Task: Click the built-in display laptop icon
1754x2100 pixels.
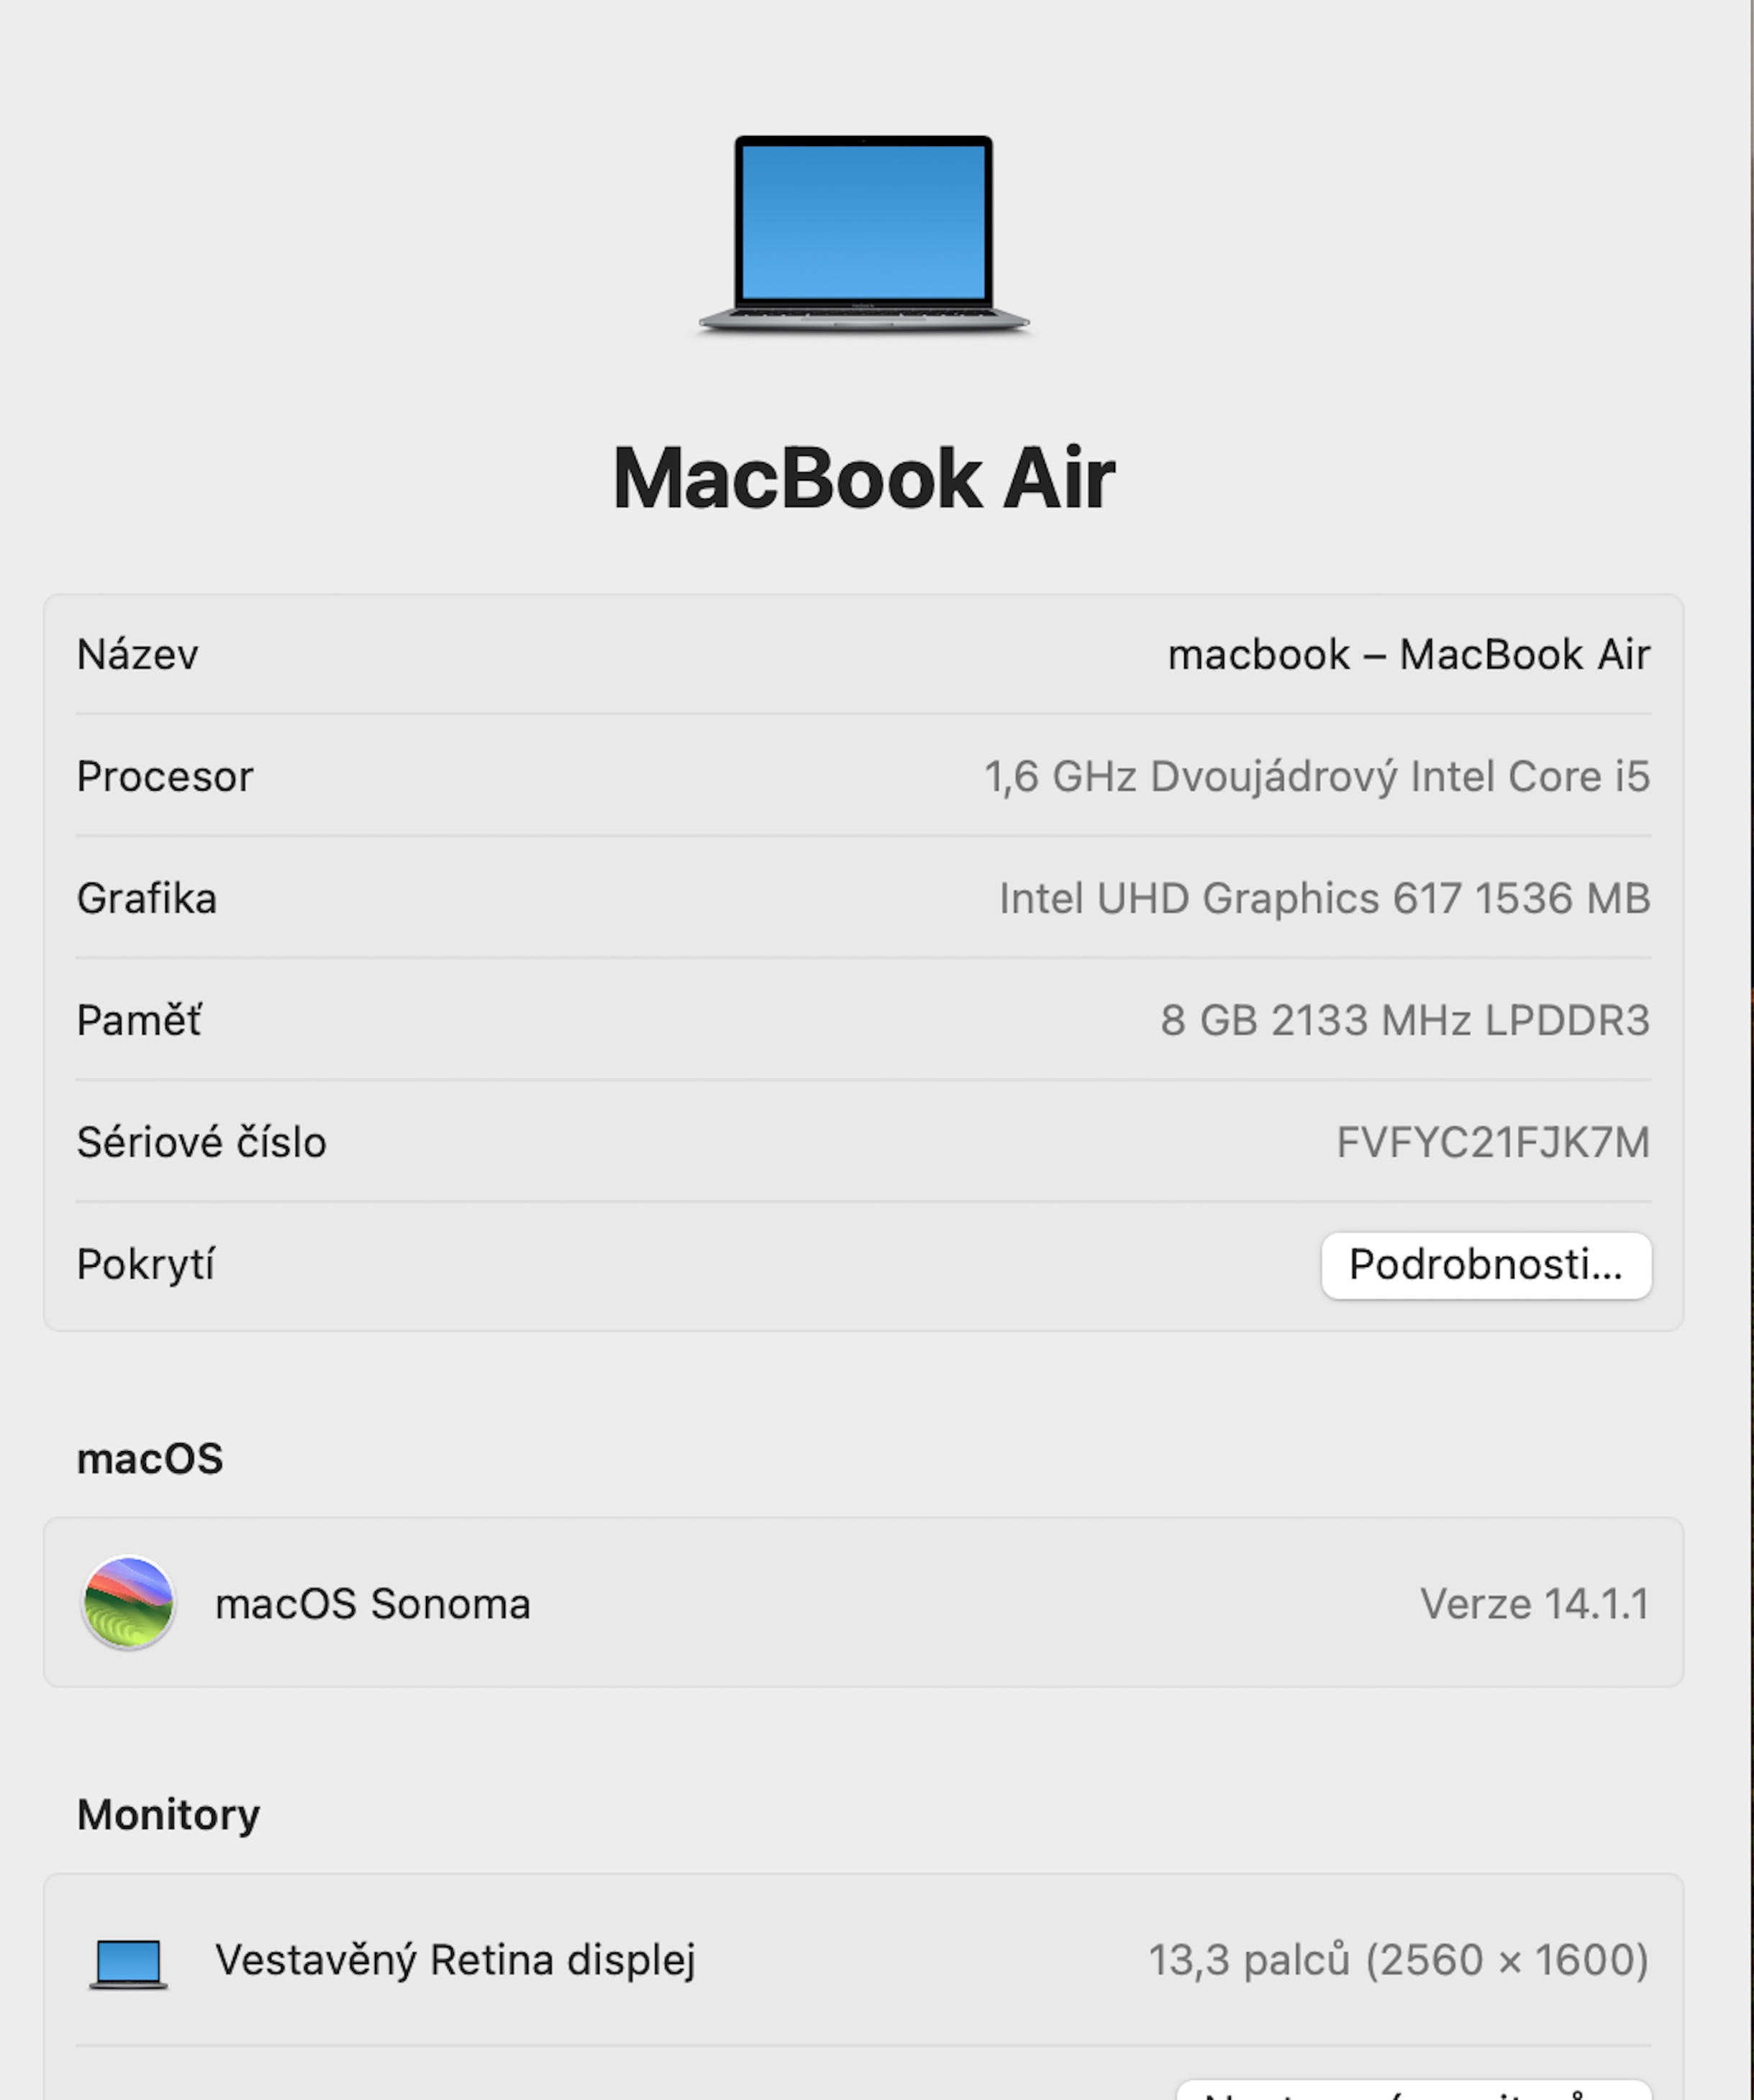Action: (x=128, y=1963)
